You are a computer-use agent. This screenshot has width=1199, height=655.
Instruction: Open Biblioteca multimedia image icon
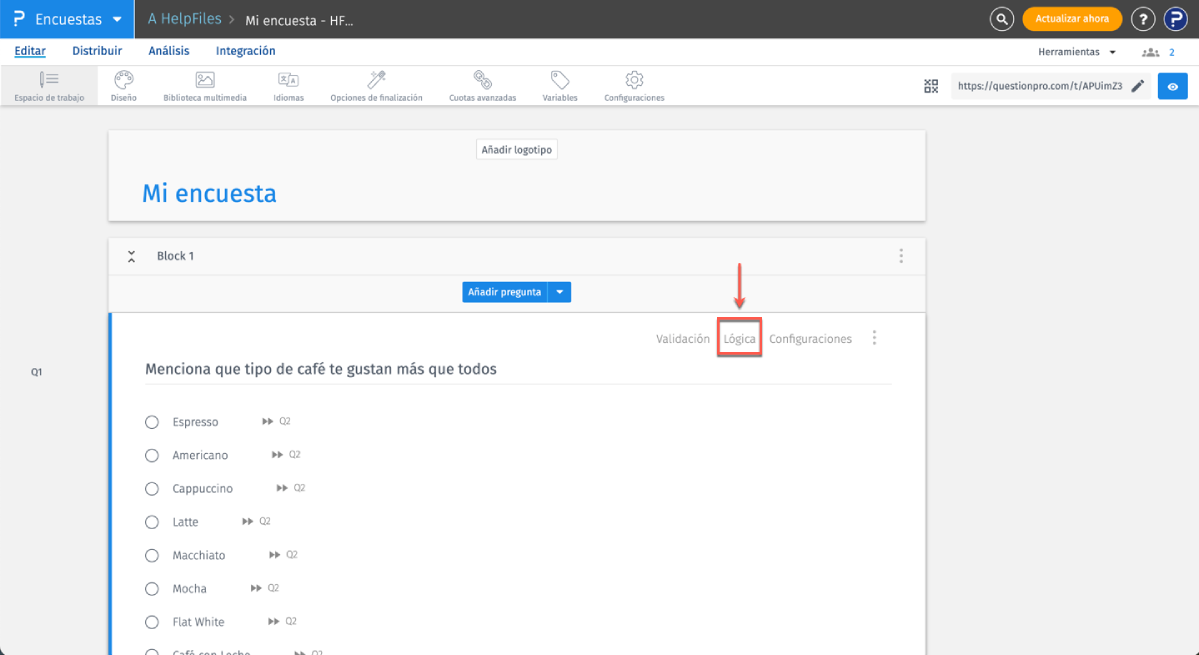pyautogui.click(x=205, y=79)
